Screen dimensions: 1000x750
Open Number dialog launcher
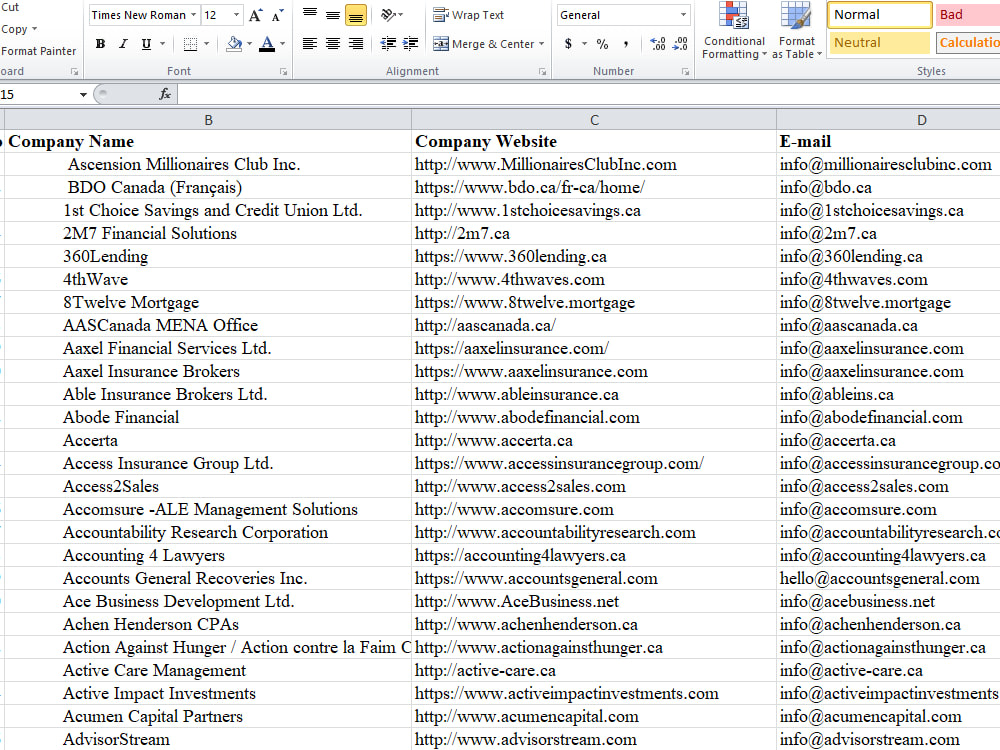point(686,72)
